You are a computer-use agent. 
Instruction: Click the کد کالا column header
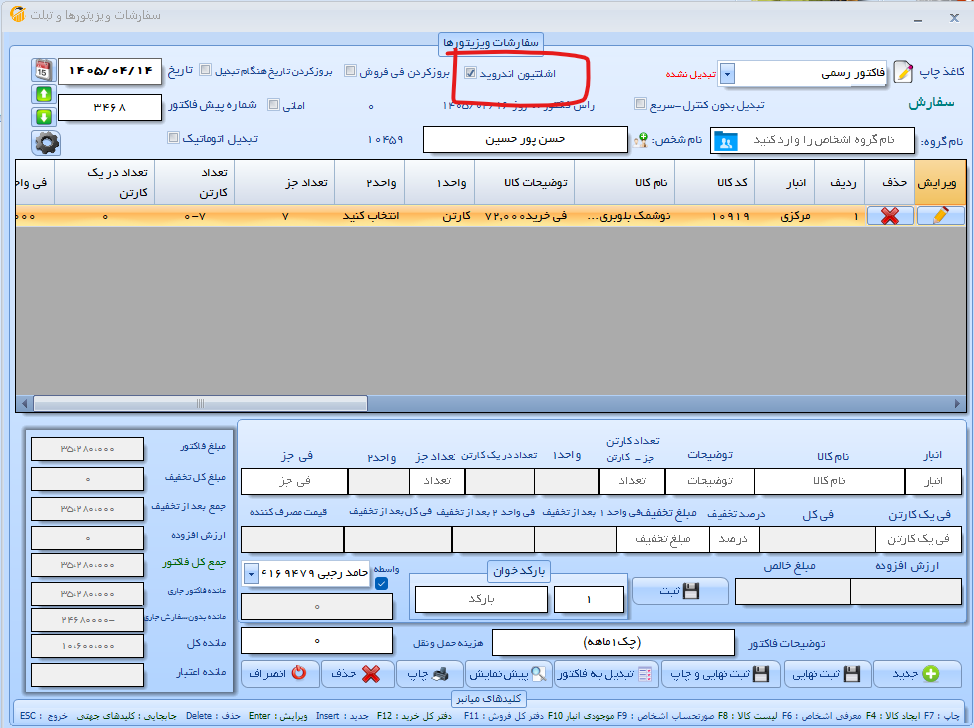tap(714, 183)
